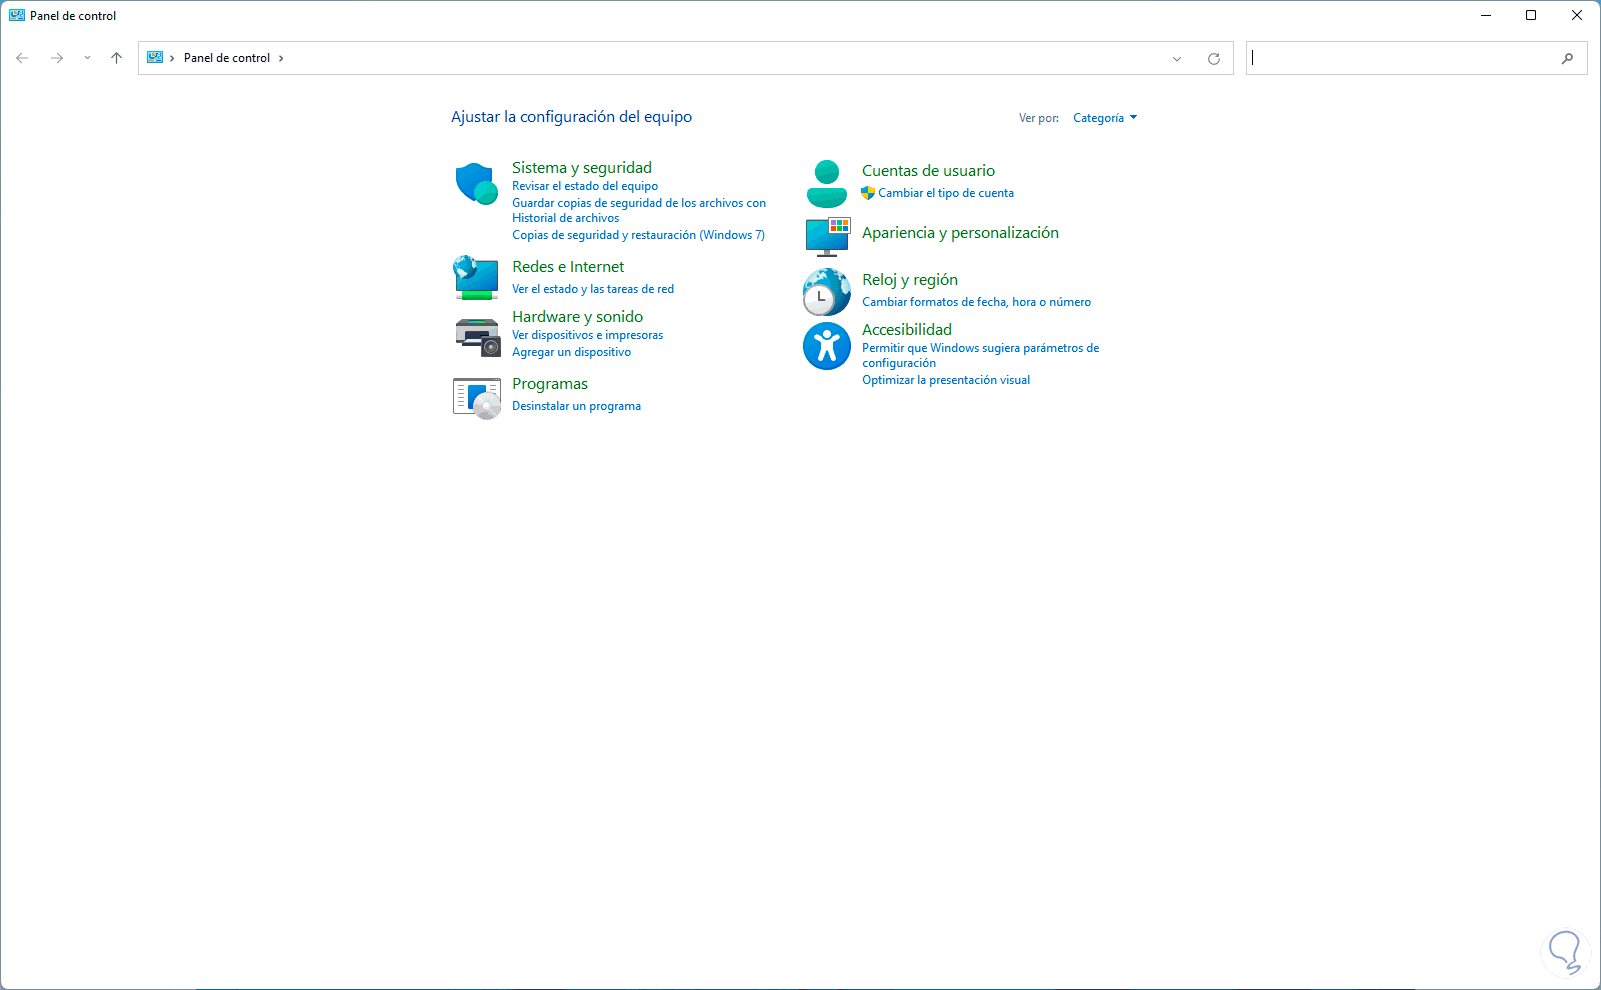Open the Ver por Categoría dropdown
This screenshot has height=990, width=1601.
click(1105, 118)
